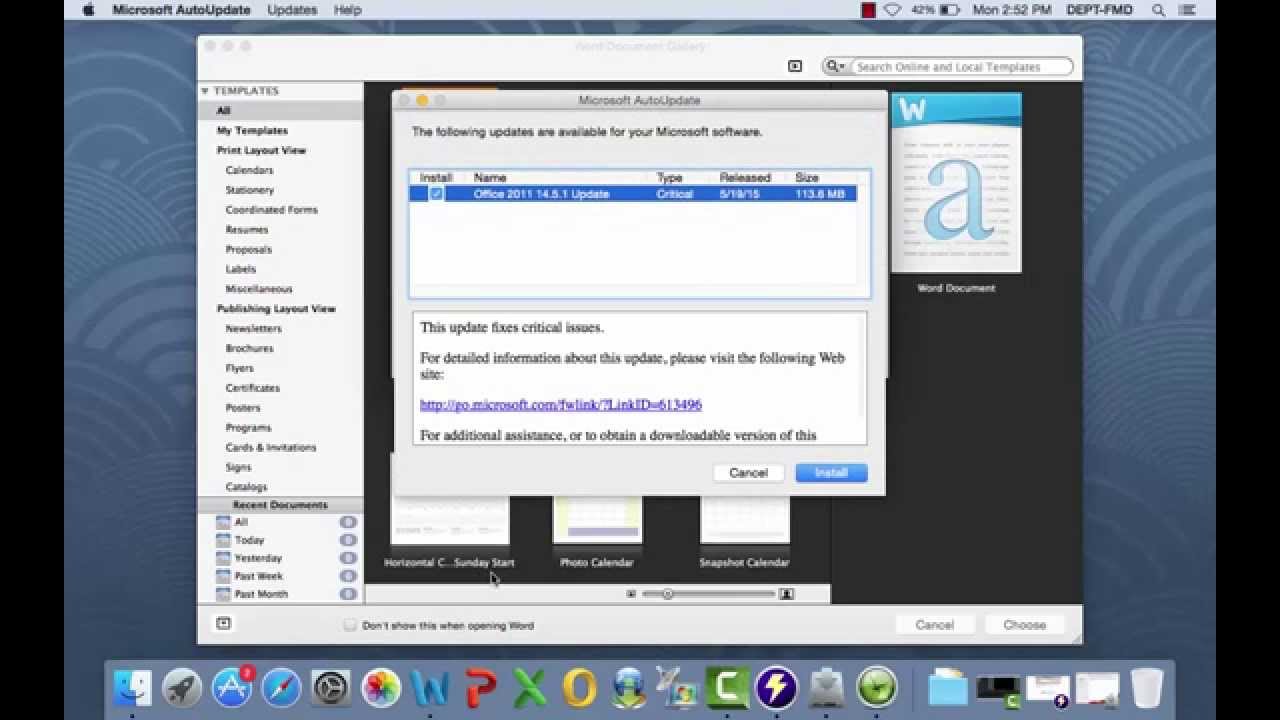The width and height of the screenshot is (1280, 720).
Task: Open Excel from the Dock
Action: tap(530, 687)
